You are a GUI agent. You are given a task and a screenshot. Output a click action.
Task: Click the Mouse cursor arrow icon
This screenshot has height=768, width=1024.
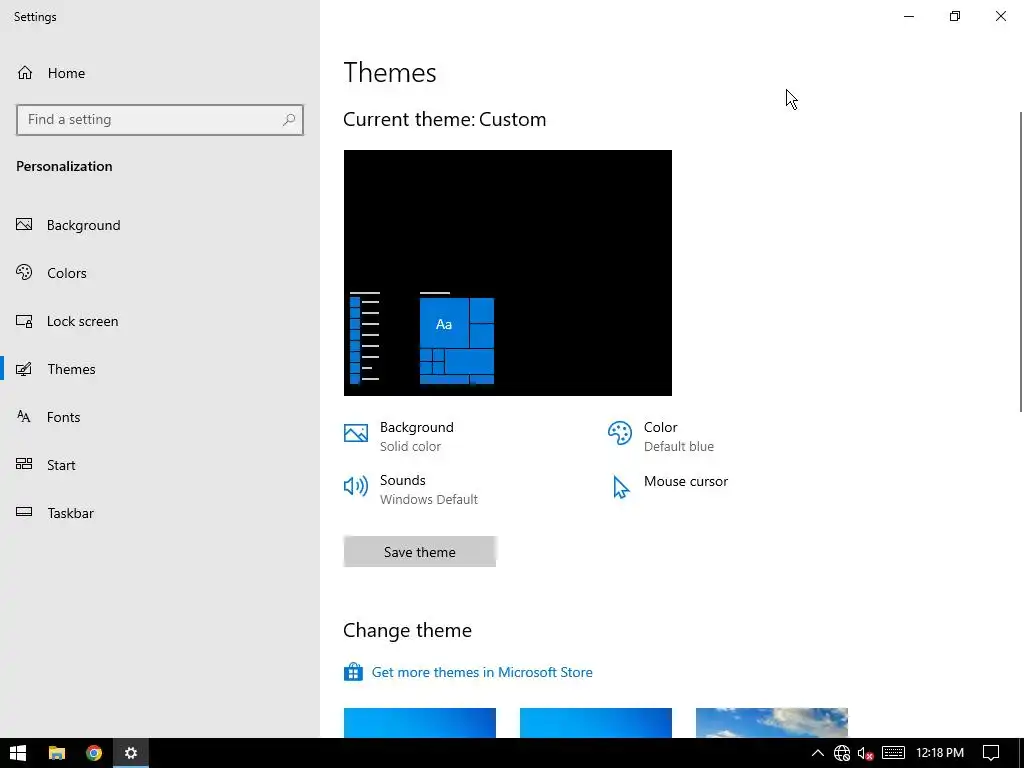620,487
